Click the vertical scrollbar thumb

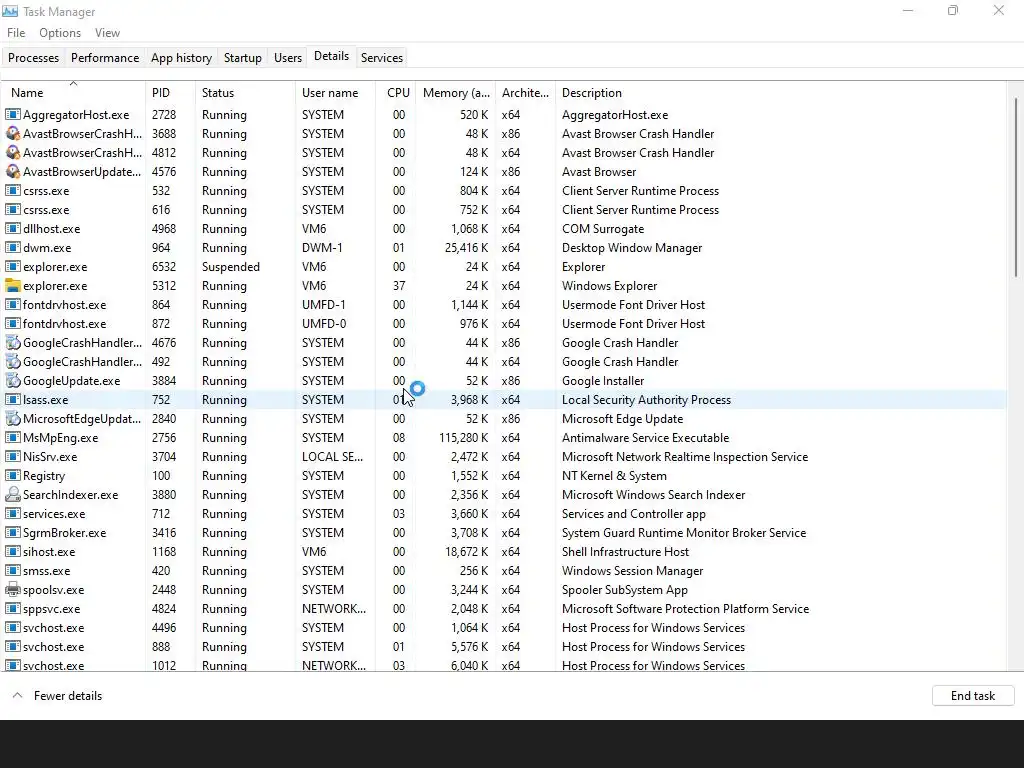1016,187
